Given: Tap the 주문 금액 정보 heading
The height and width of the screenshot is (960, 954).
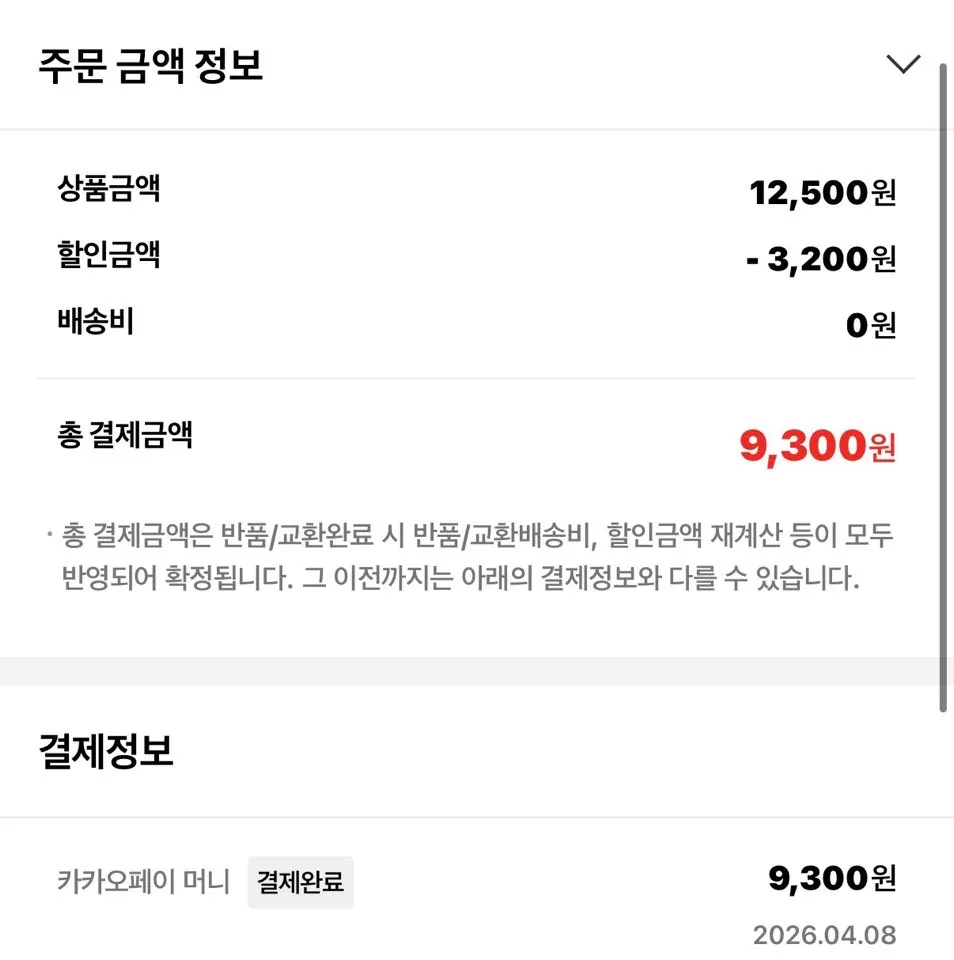Looking at the screenshot, I should point(150,65).
